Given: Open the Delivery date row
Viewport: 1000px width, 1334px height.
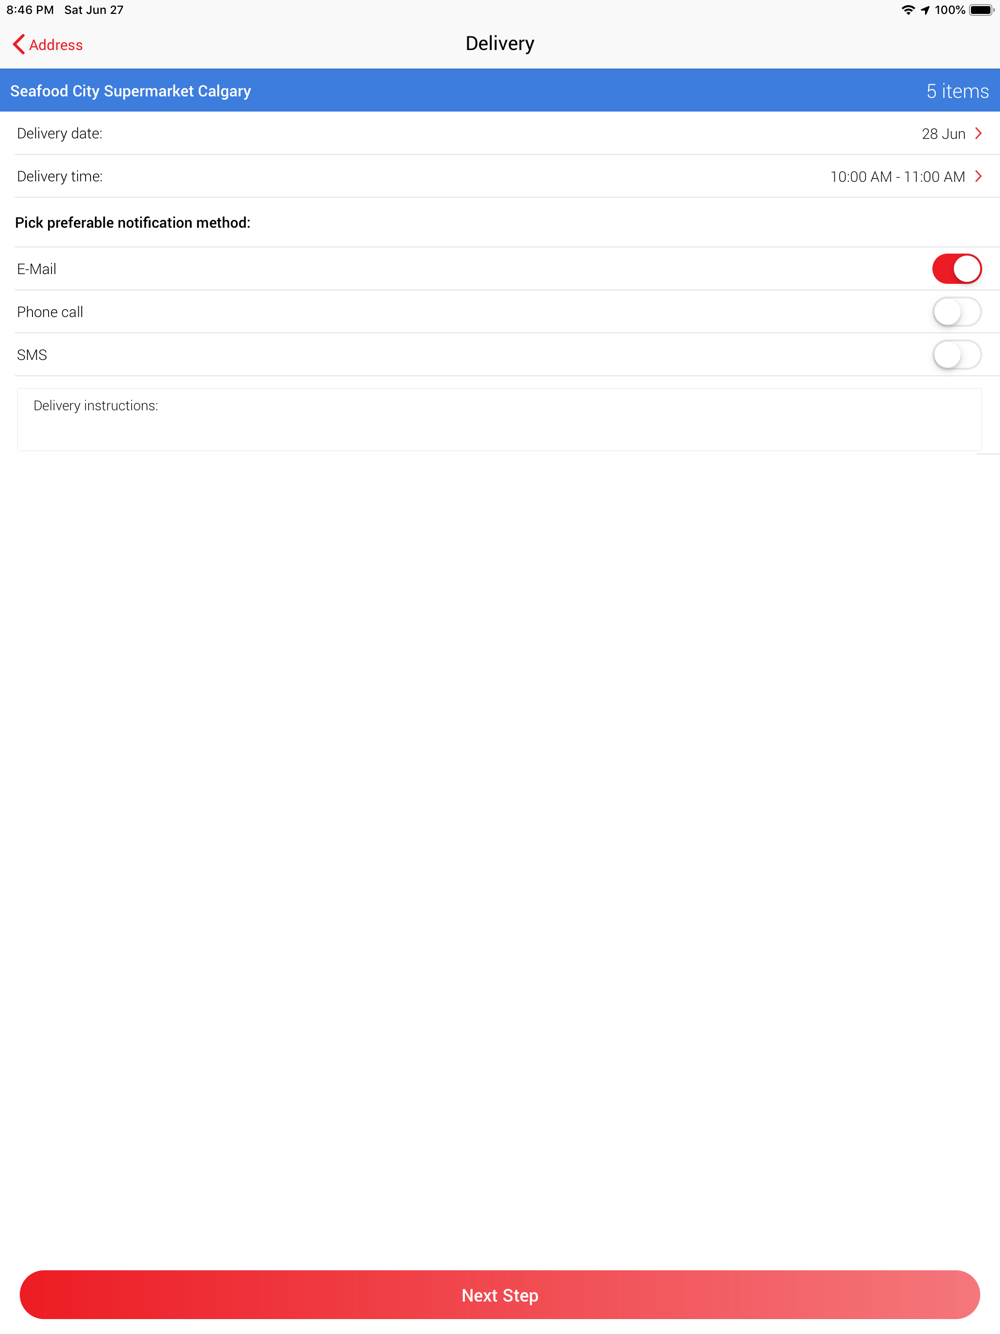Looking at the screenshot, I should (500, 133).
